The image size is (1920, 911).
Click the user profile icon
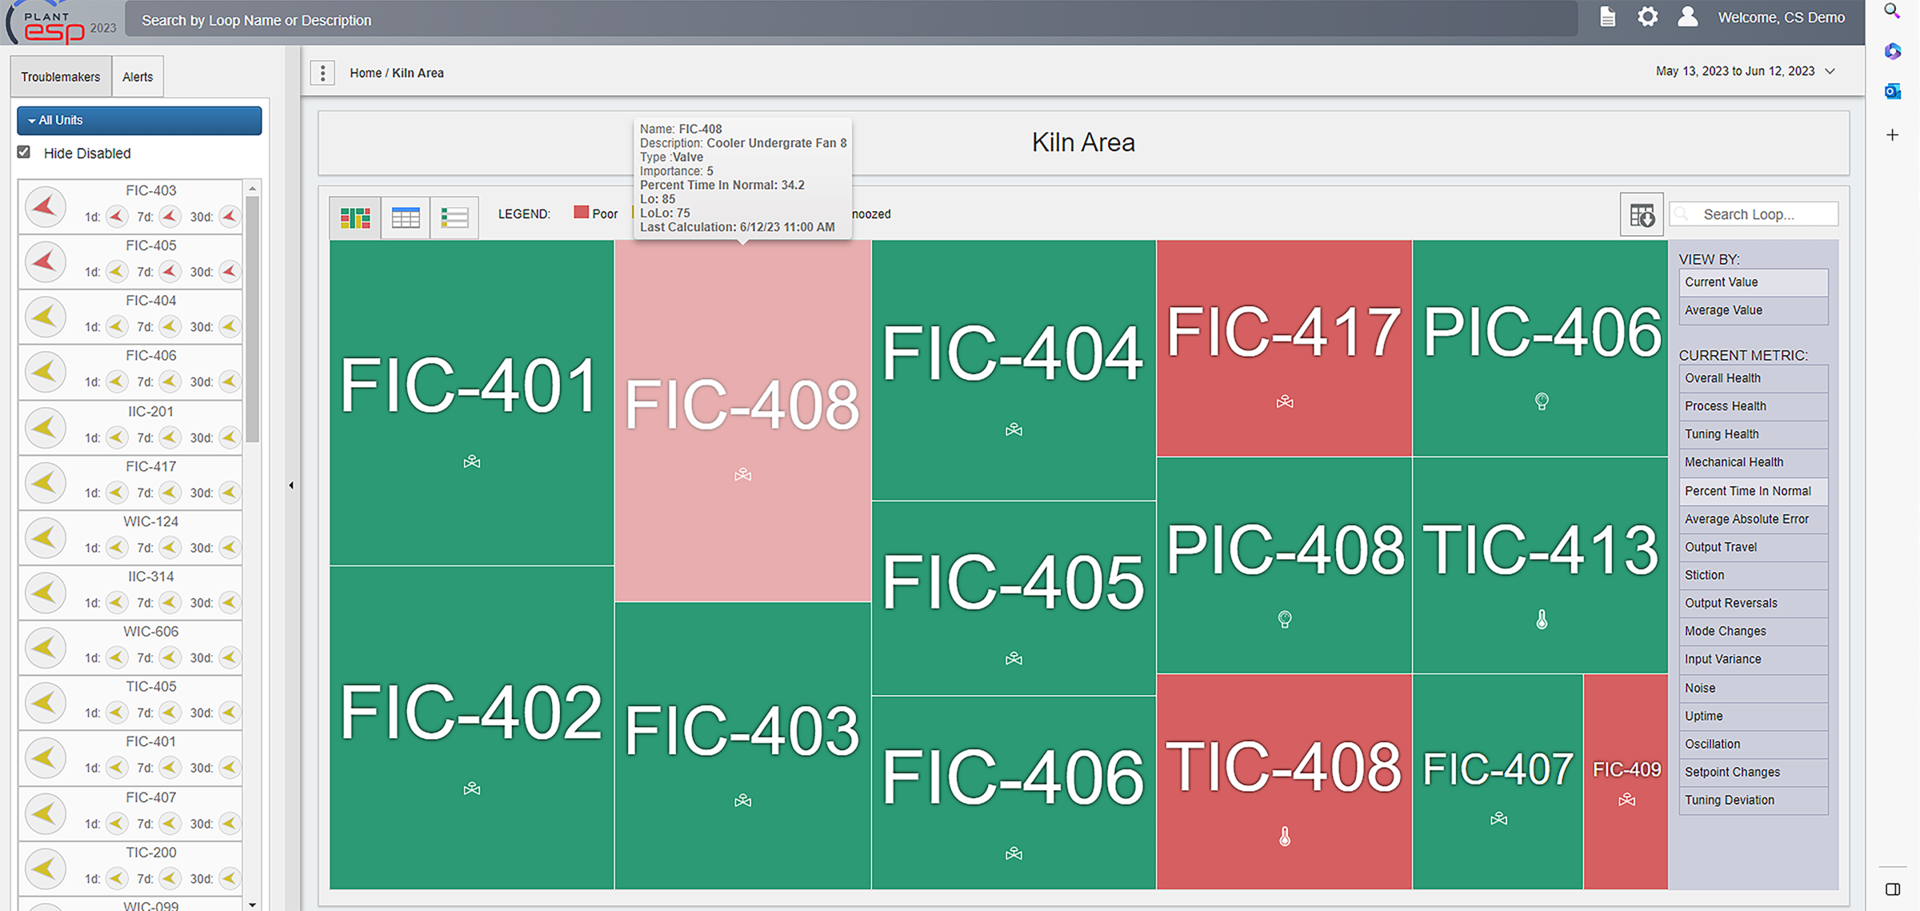(1687, 17)
